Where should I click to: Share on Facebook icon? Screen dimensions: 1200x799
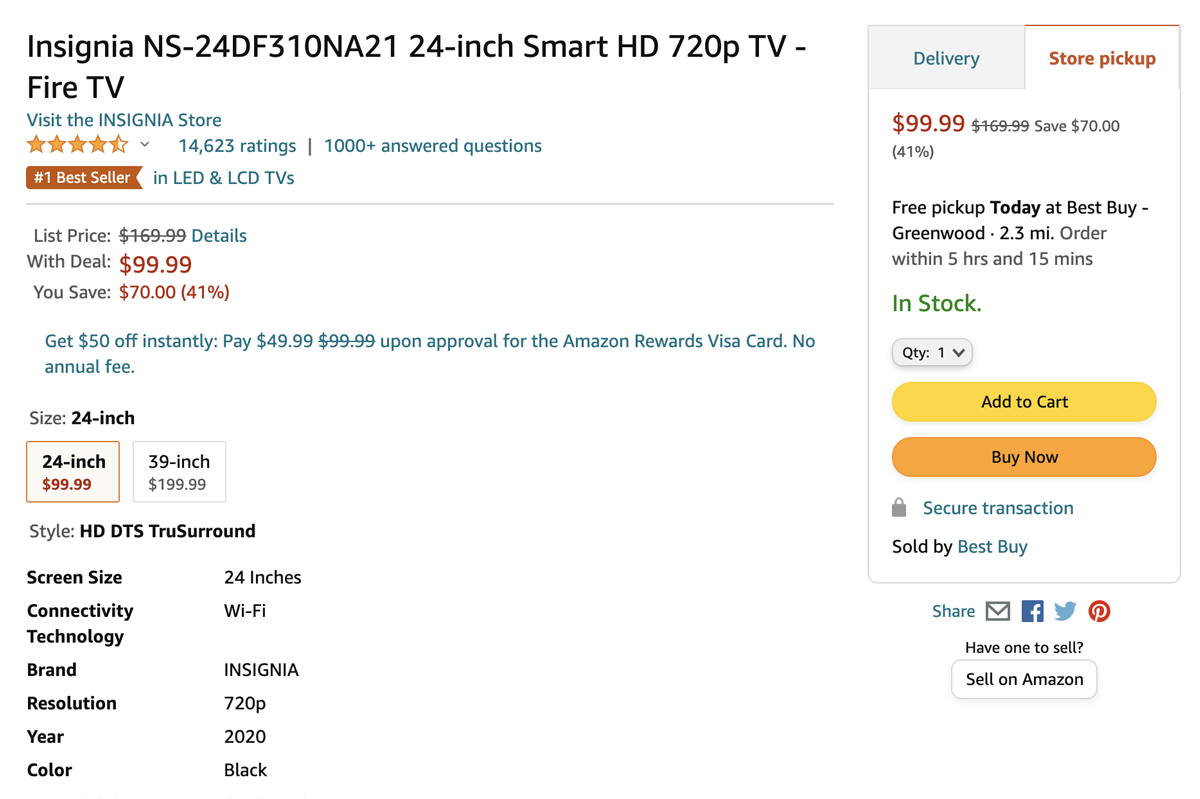click(1032, 611)
